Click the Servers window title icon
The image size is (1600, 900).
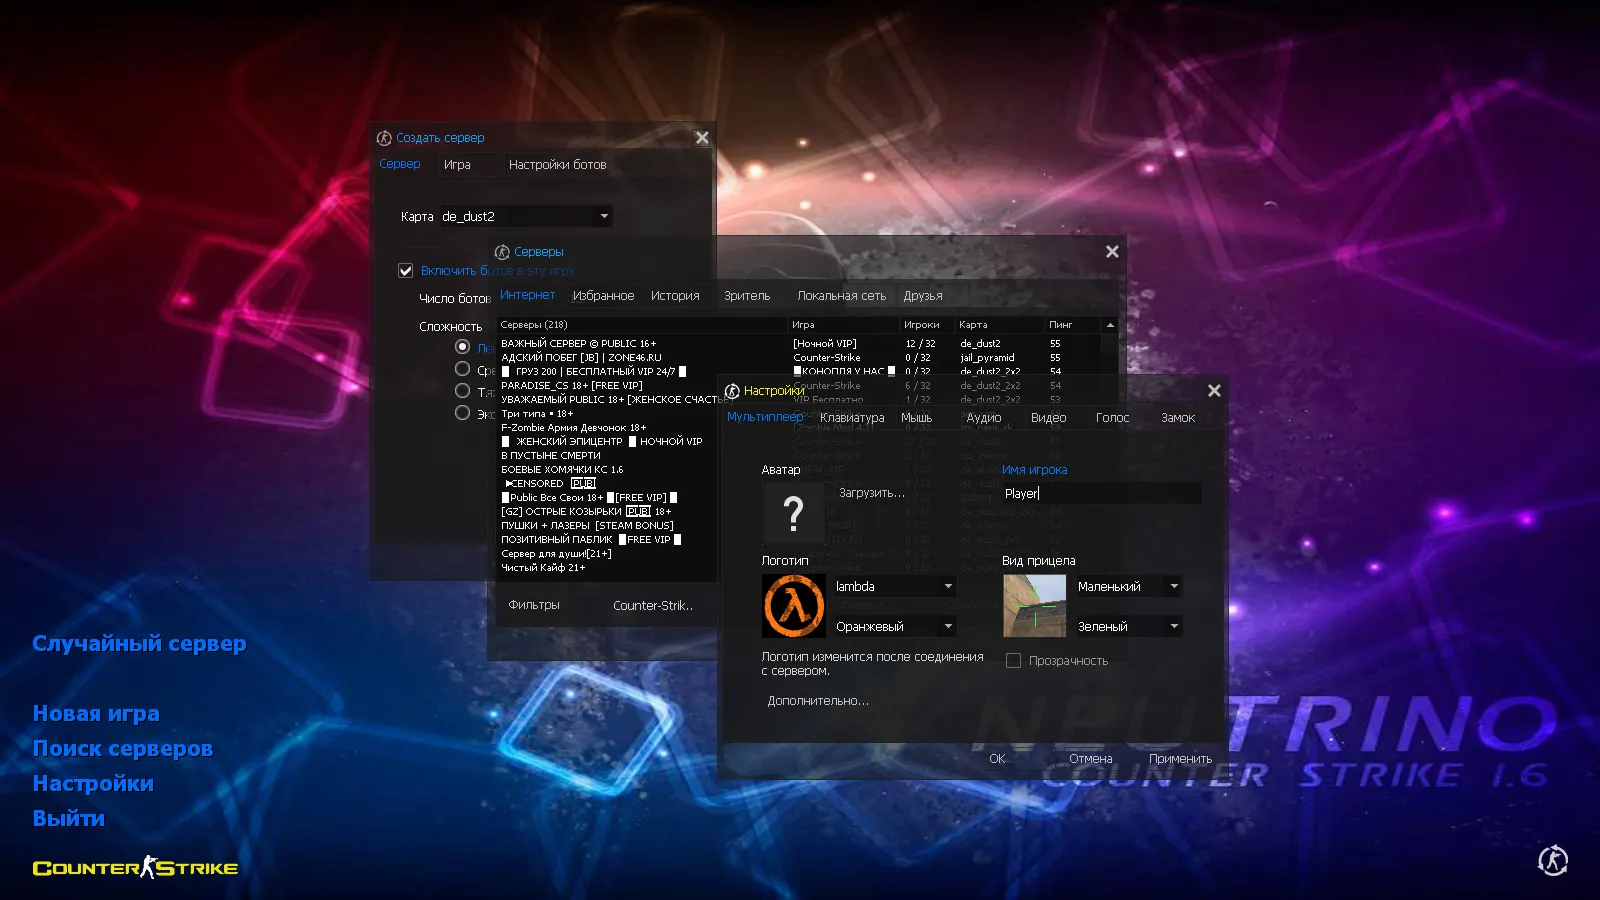coord(502,252)
